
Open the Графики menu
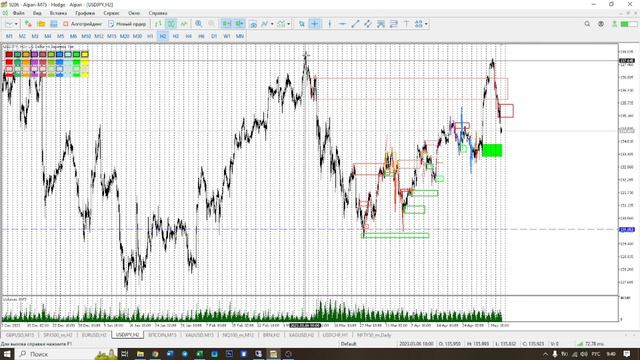click(85, 13)
